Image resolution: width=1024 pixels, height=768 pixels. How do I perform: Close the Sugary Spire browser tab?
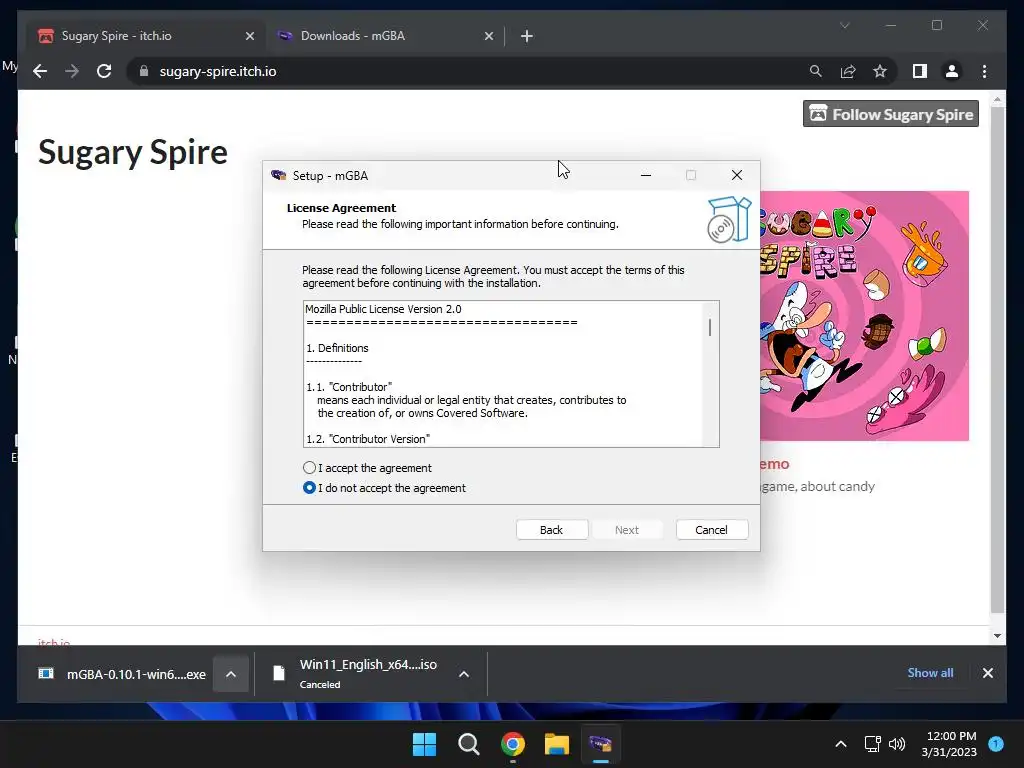pos(249,37)
